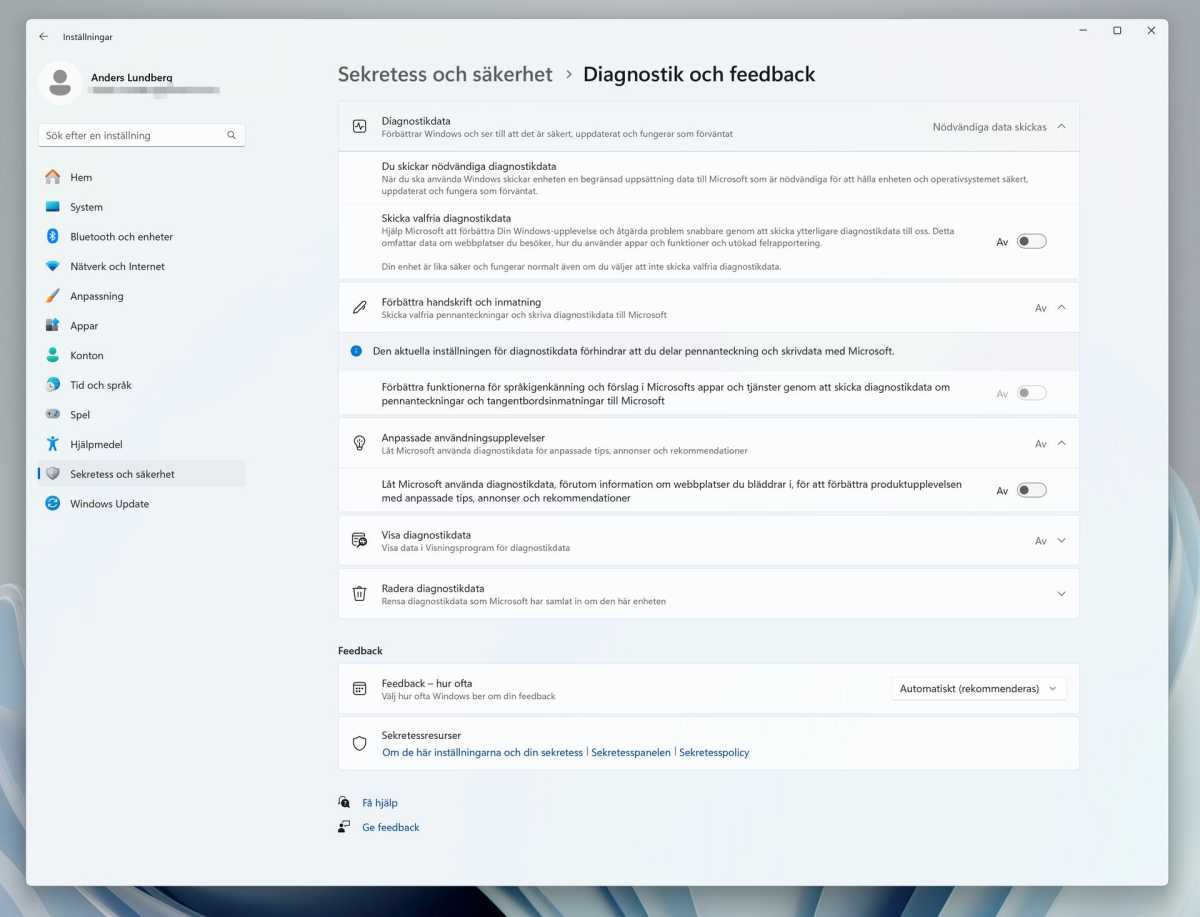Click the Feedback – hur ofta calendar icon
This screenshot has width=1200, height=917.
pos(360,688)
